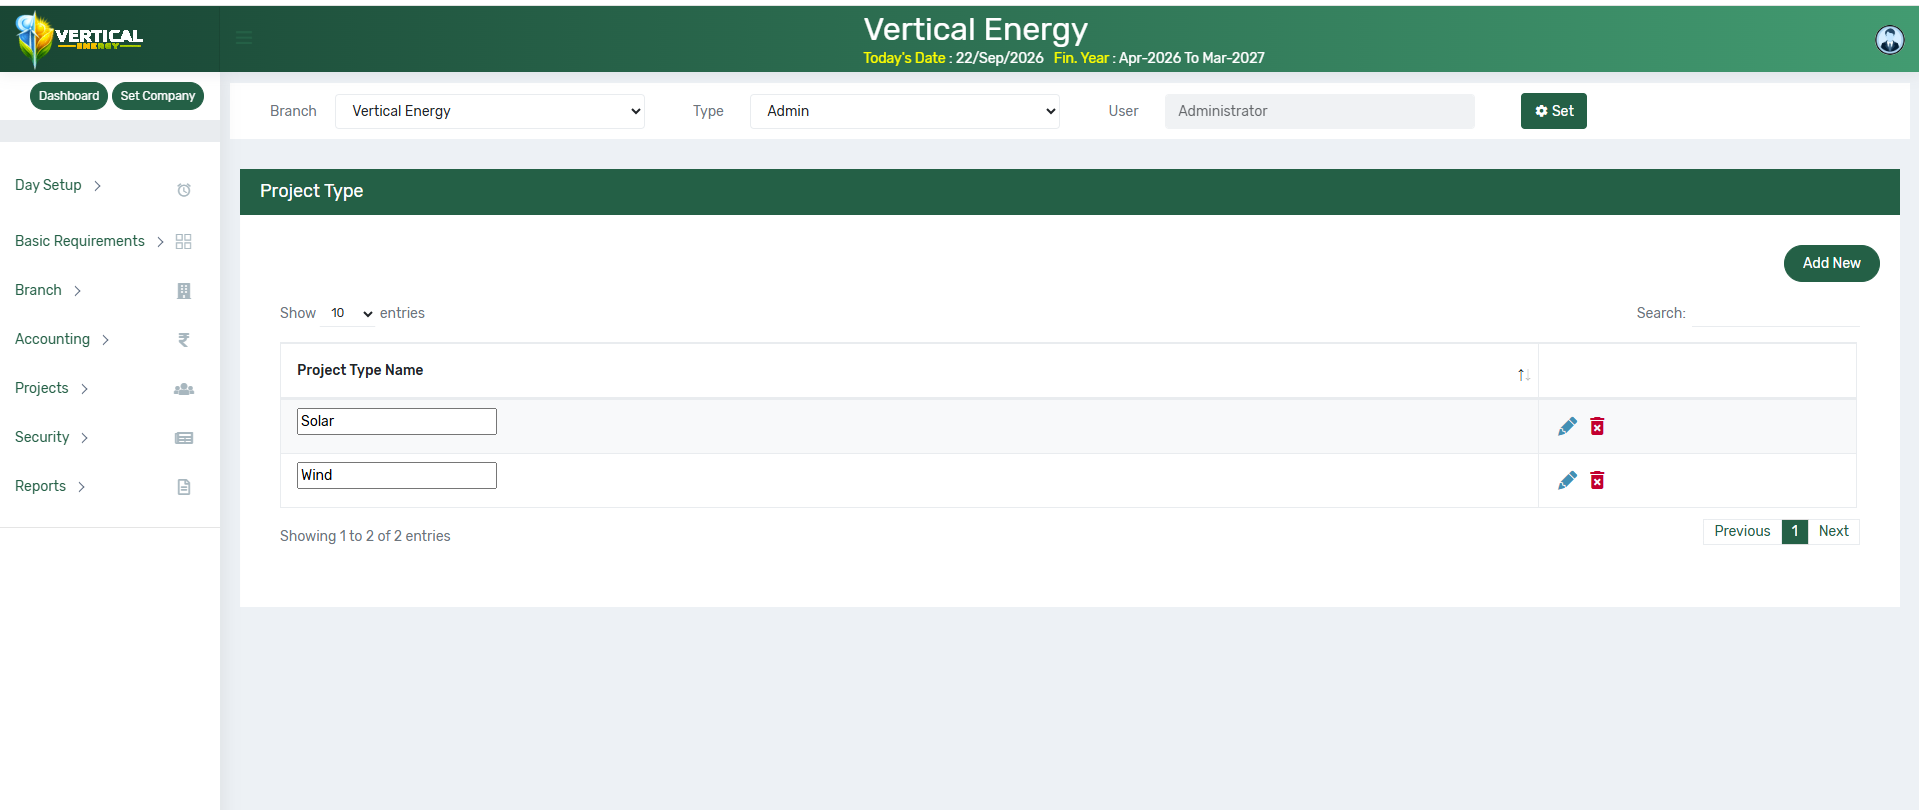Viewport: 1919px width, 810px height.
Task: Click the Today's Date text in header
Action: [953, 58]
